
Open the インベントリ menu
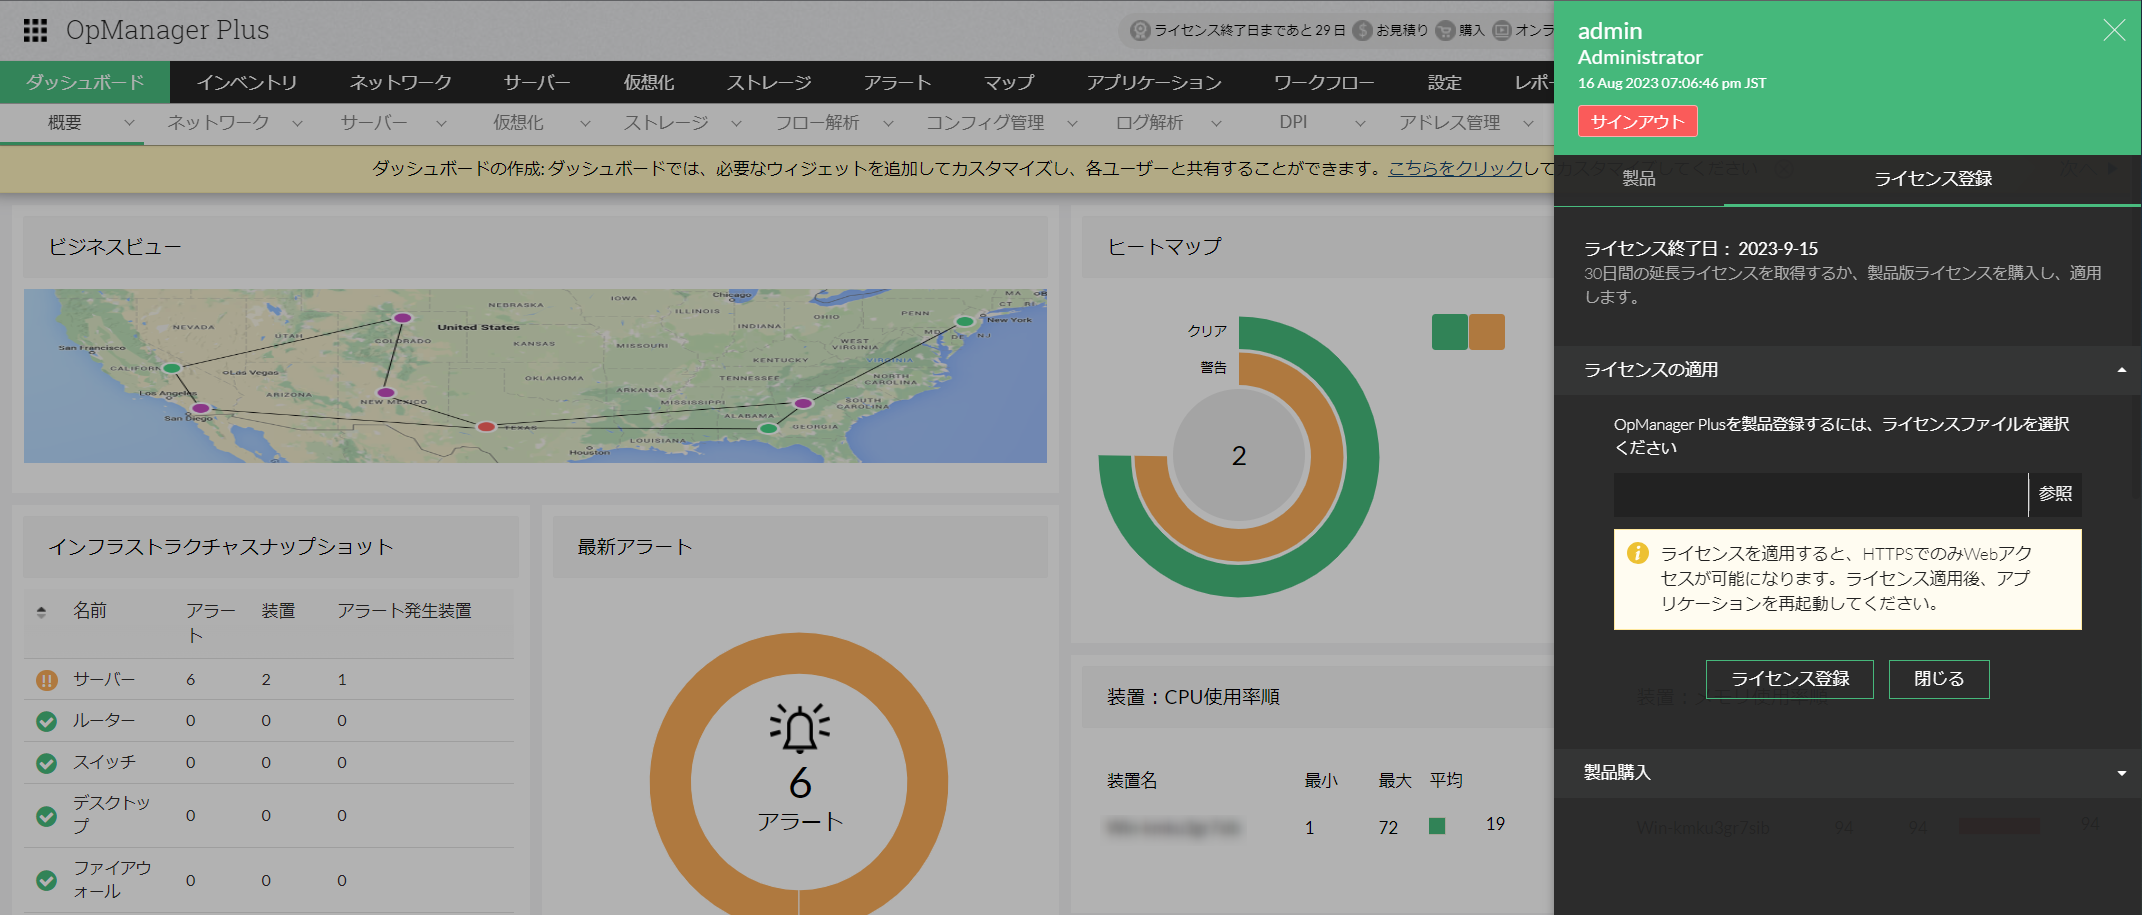pyautogui.click(x=247, y=82)
